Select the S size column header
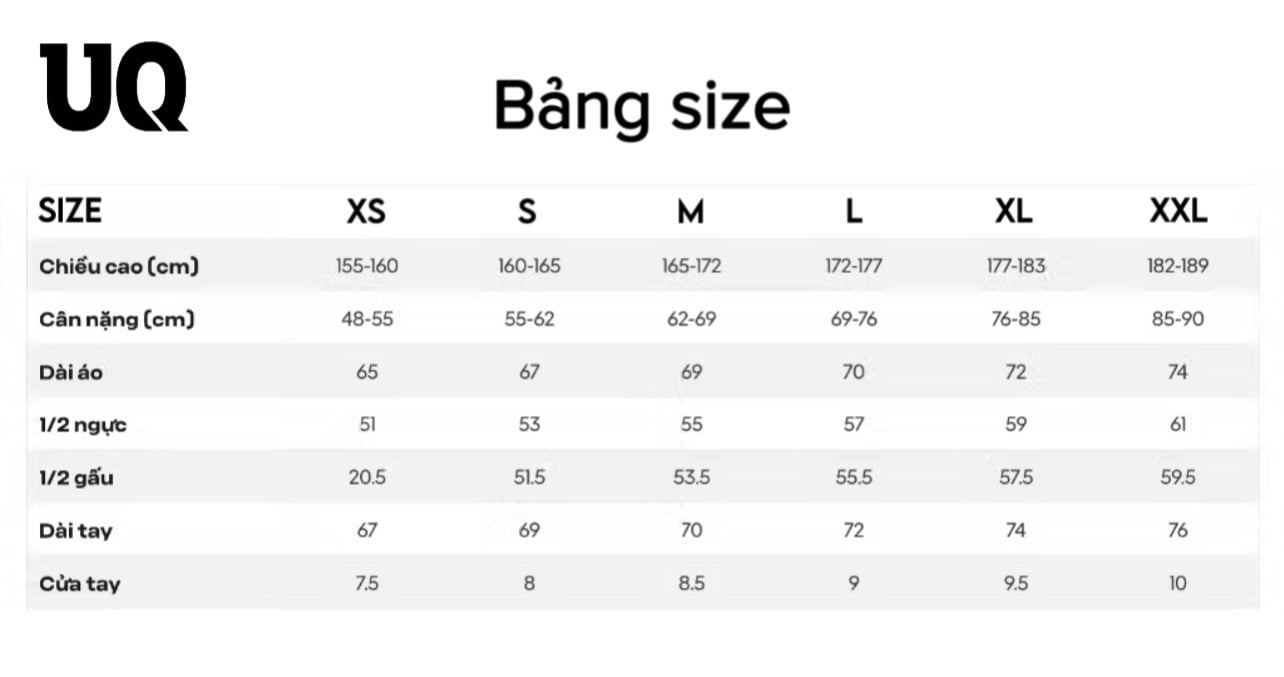This screenshot has height=677, width=1284. pos(527,212)
